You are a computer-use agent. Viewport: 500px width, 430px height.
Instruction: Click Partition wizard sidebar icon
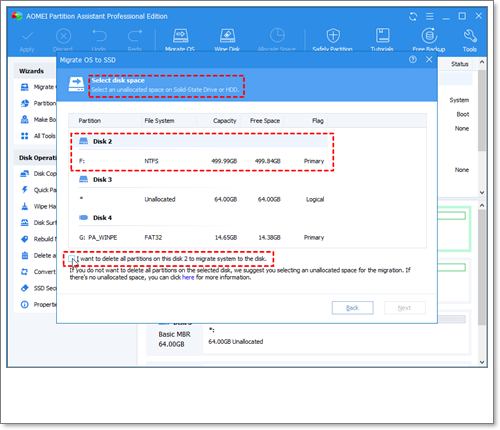pyautogui.click(x=25, y=103)
